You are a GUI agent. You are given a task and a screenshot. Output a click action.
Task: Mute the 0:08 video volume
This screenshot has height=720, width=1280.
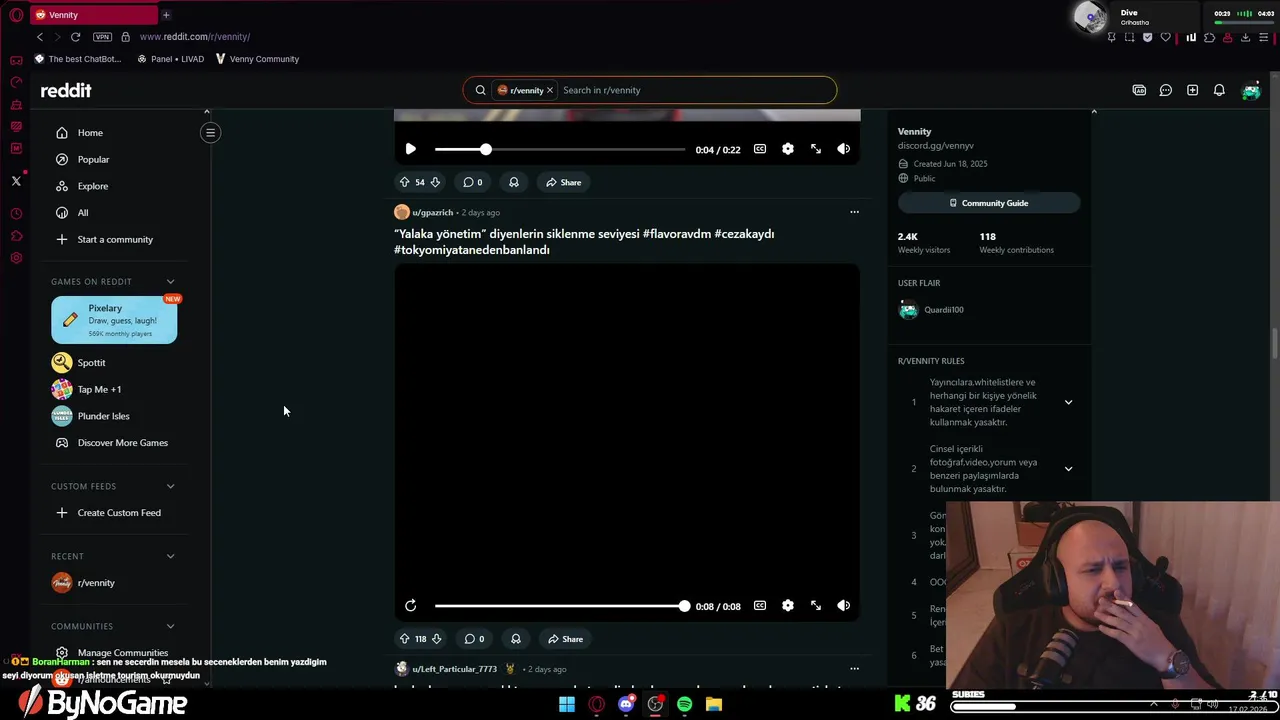(844, 606)
